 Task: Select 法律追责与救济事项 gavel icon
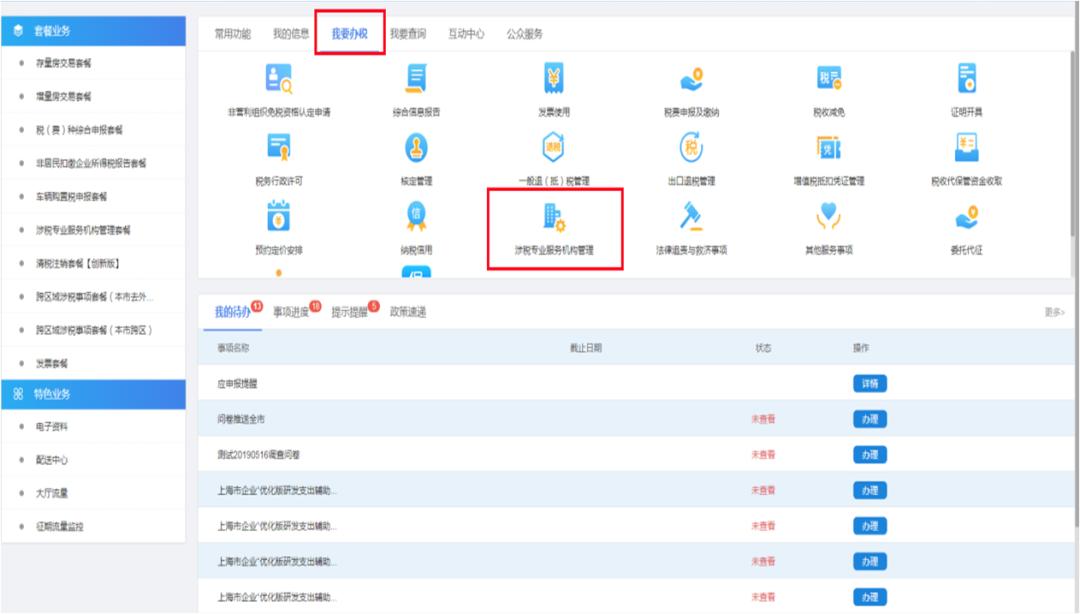tap(690, 216)
